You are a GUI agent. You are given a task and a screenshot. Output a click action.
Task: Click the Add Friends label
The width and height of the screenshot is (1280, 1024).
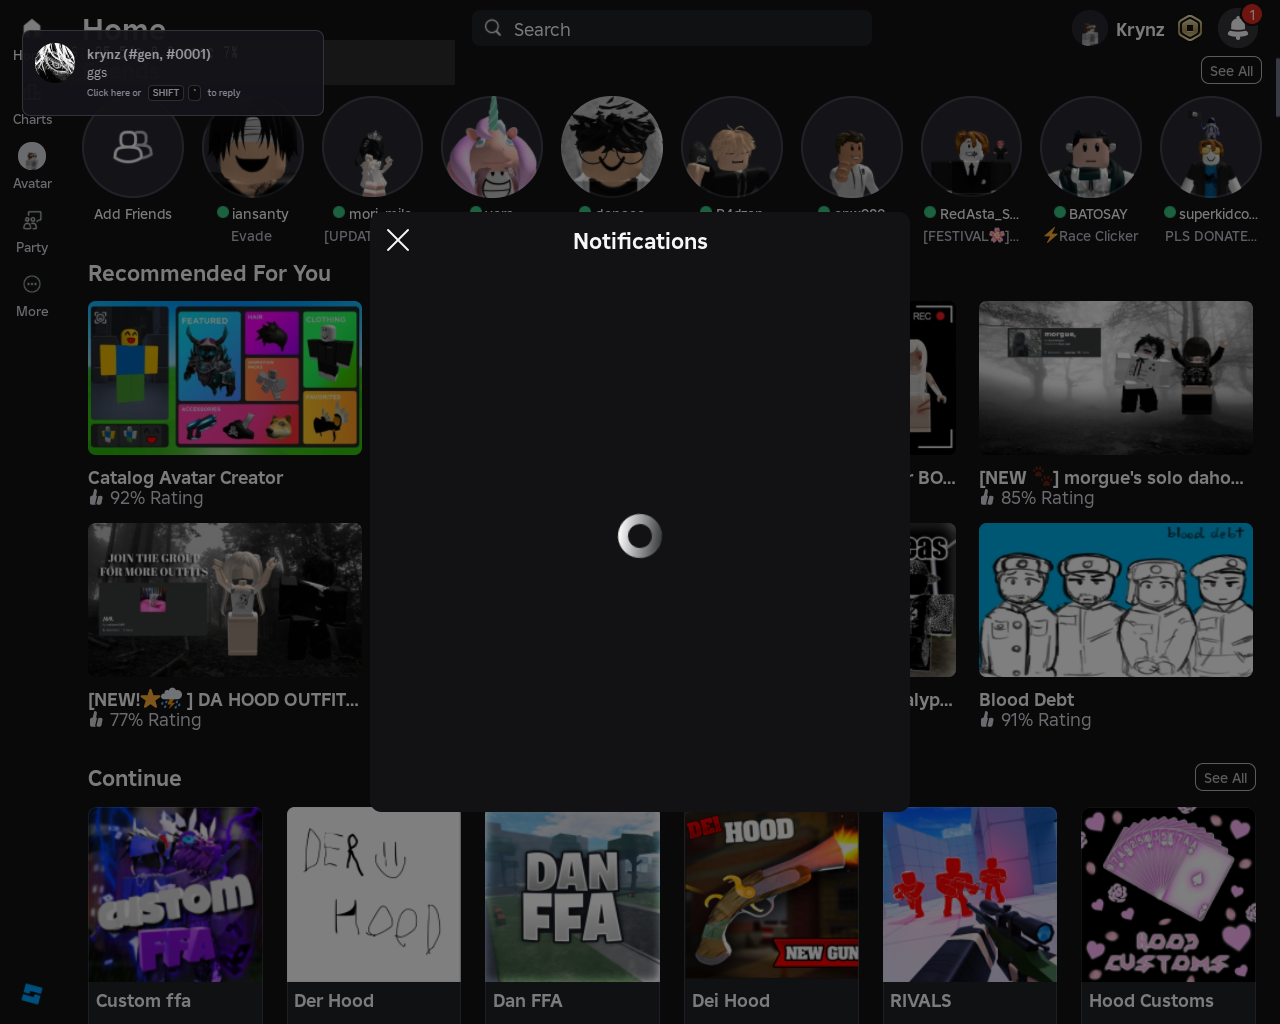133,214
